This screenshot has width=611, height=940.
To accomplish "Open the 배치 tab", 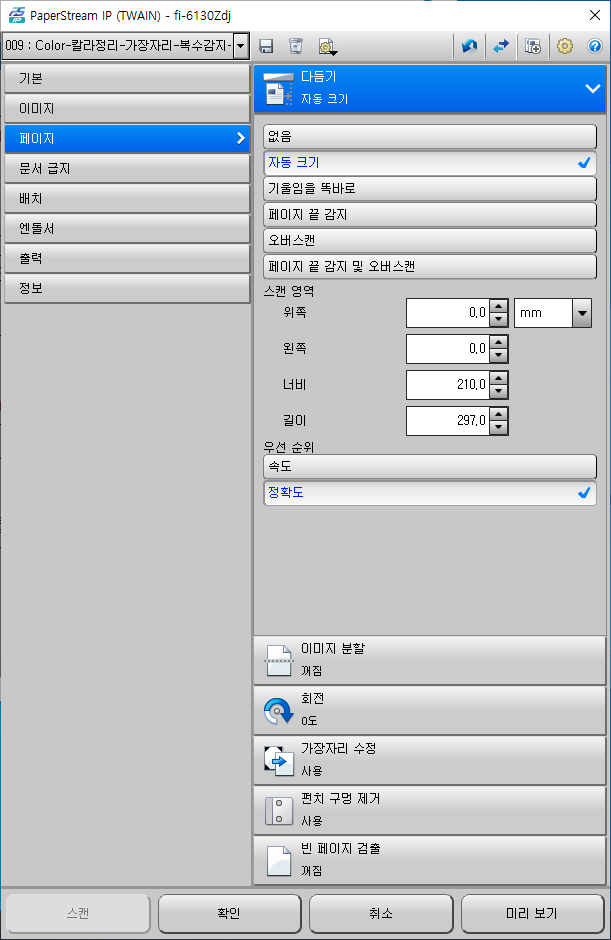I will pyautogui.click(x=127, y=198).
